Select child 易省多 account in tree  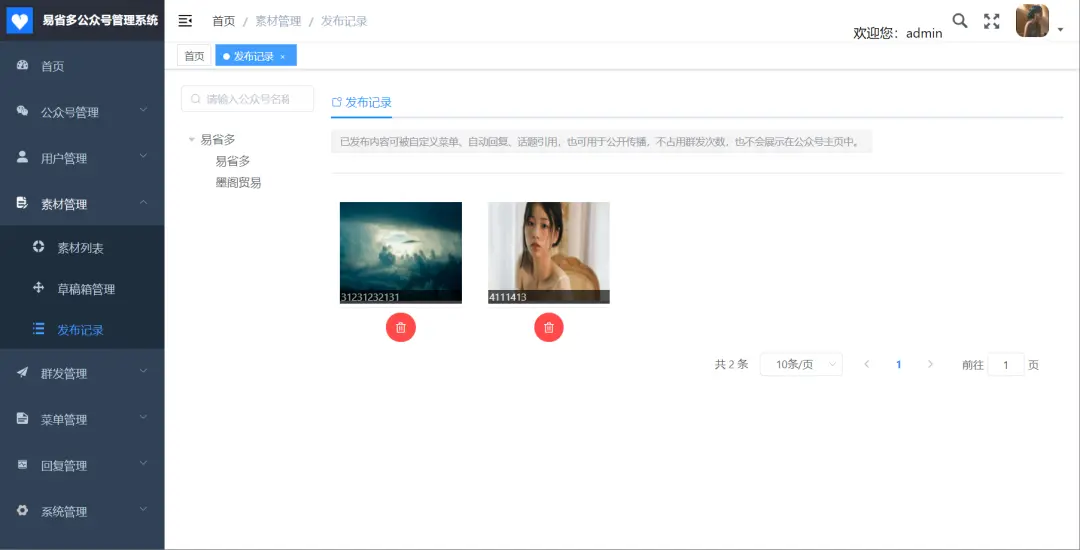(x=233, y=161)
